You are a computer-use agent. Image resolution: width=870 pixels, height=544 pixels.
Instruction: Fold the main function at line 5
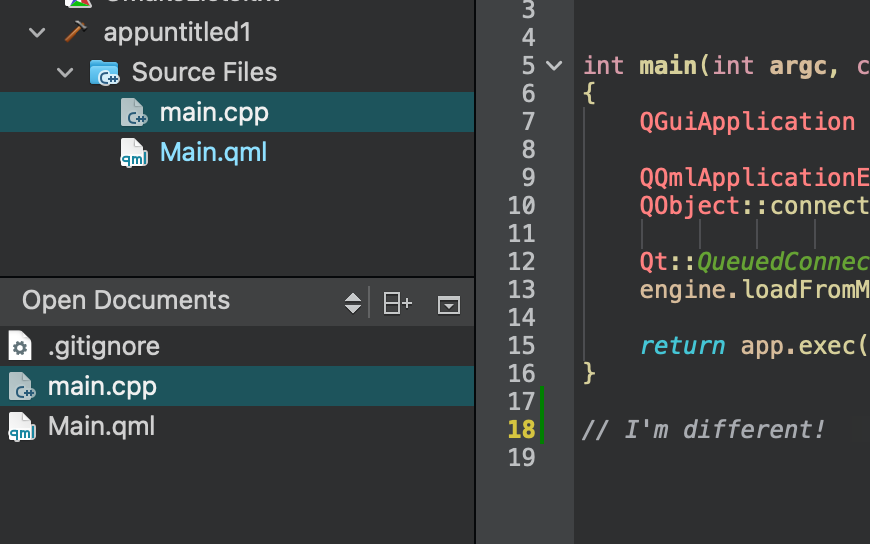click(555, 66)
